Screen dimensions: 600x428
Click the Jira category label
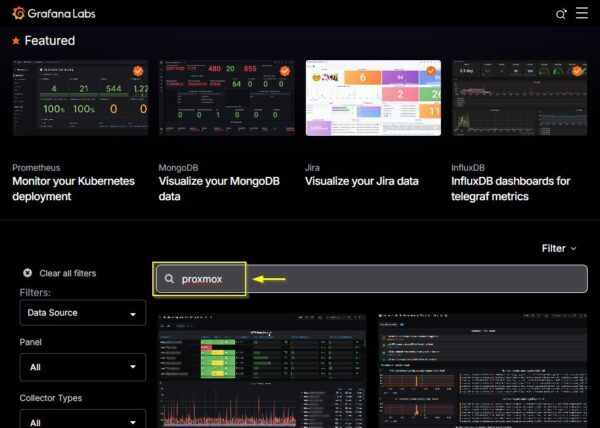tap(312, 168)
